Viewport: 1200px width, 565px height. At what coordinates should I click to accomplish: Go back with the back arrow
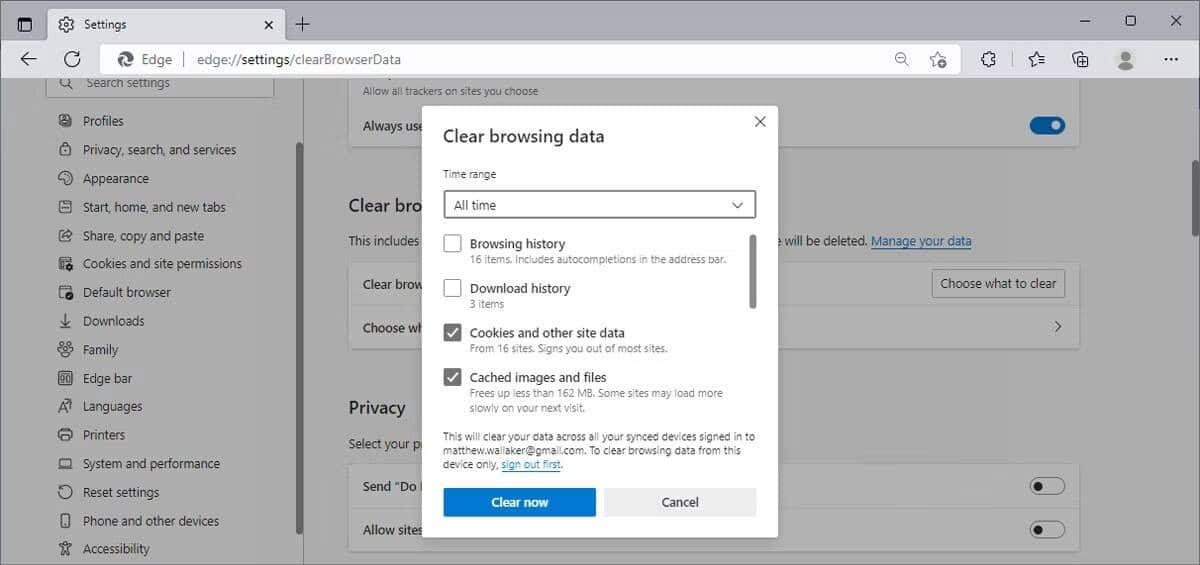[28, 59]
